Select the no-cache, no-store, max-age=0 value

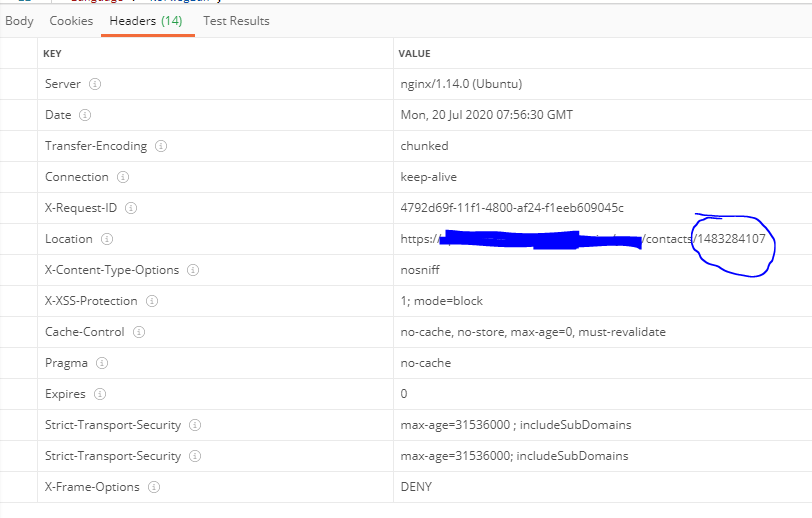(x=533, y=332)
